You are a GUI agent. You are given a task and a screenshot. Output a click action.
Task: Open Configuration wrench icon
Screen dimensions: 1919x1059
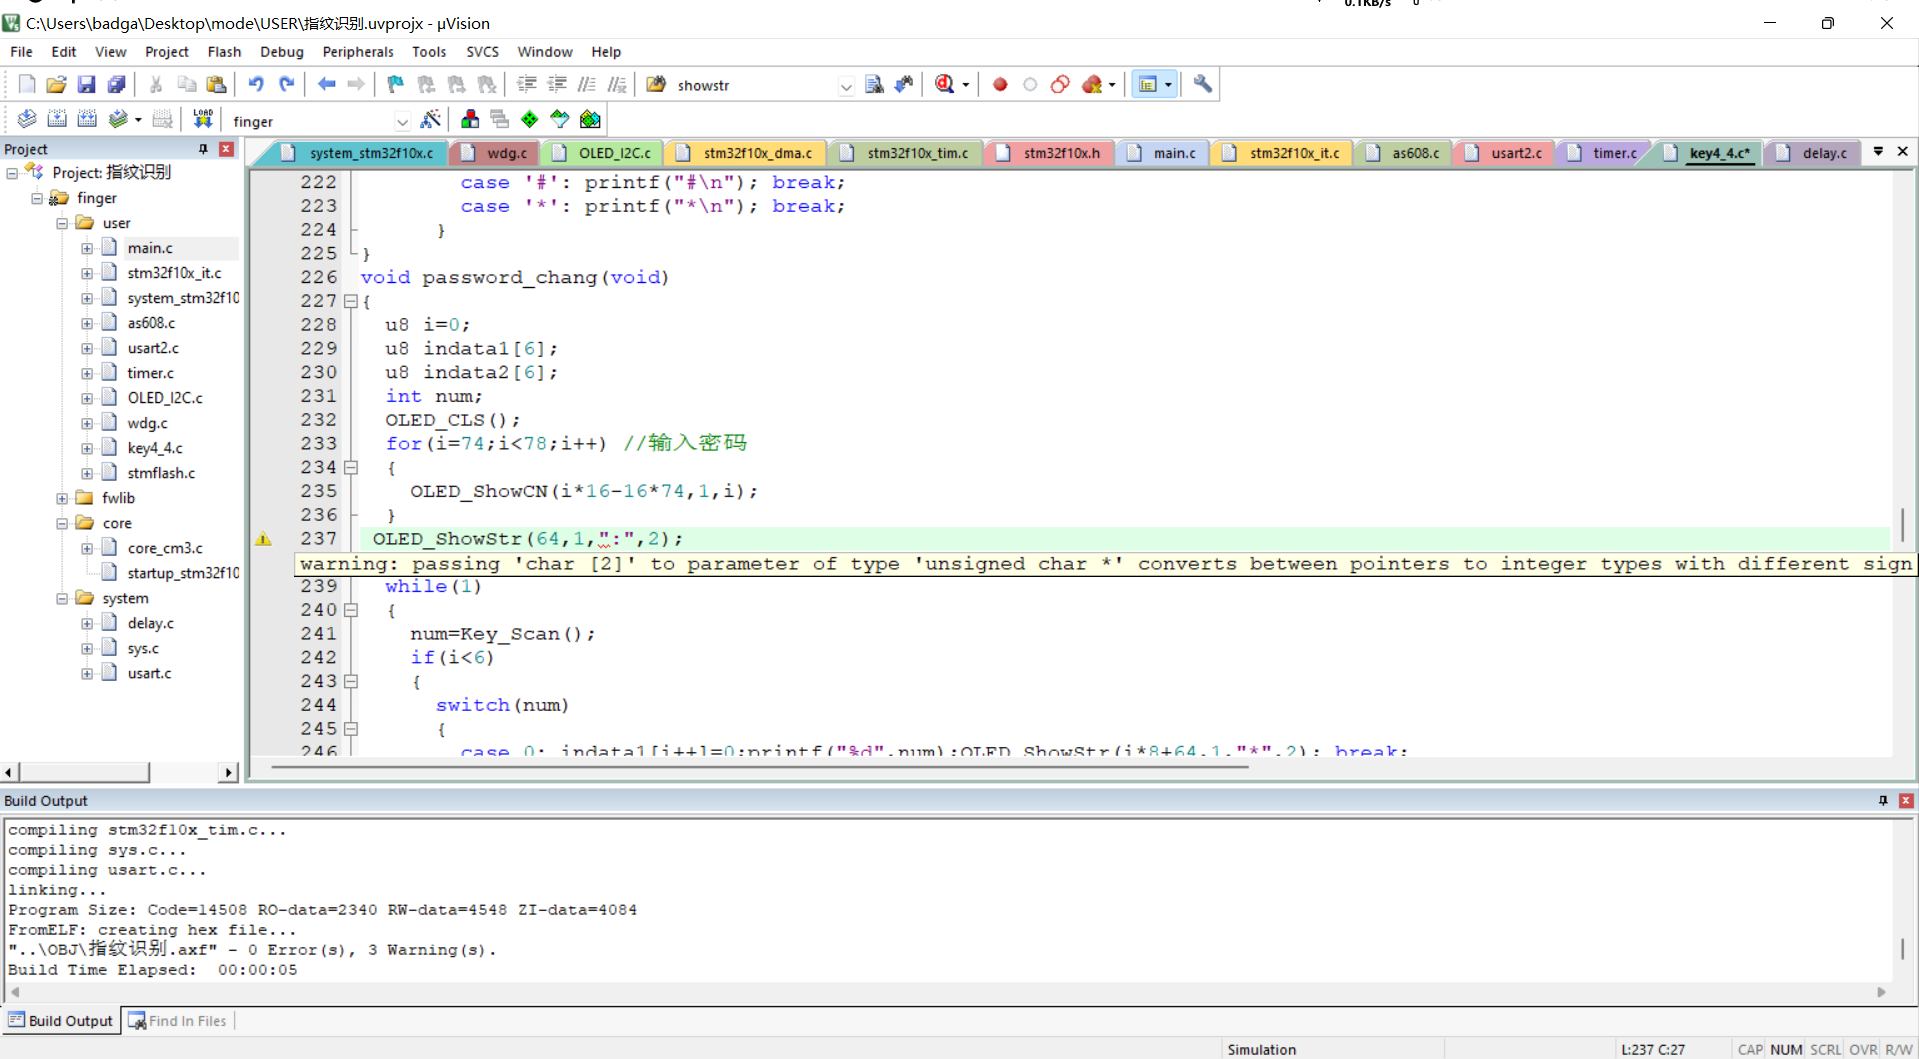pos(1203,85)
